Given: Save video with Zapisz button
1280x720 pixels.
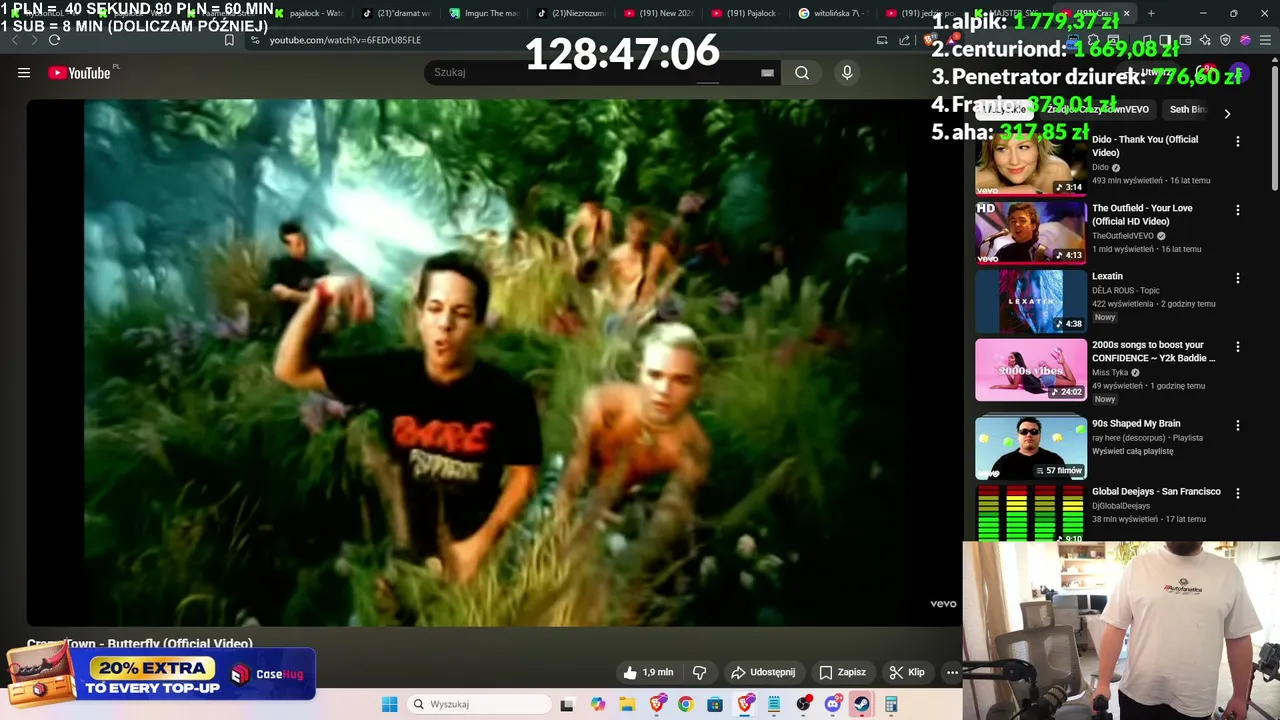Looking at the screenshot, I should click(x=842, y=672).
